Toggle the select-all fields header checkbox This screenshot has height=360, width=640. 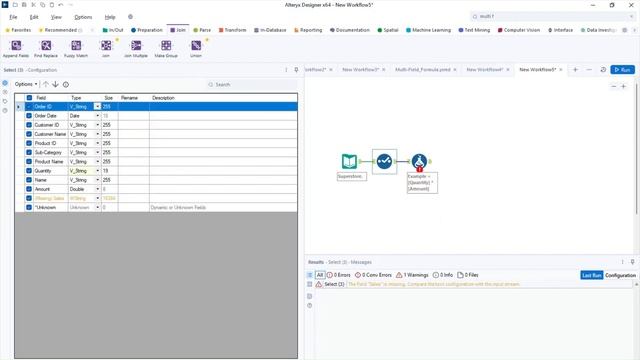point(29,98)
